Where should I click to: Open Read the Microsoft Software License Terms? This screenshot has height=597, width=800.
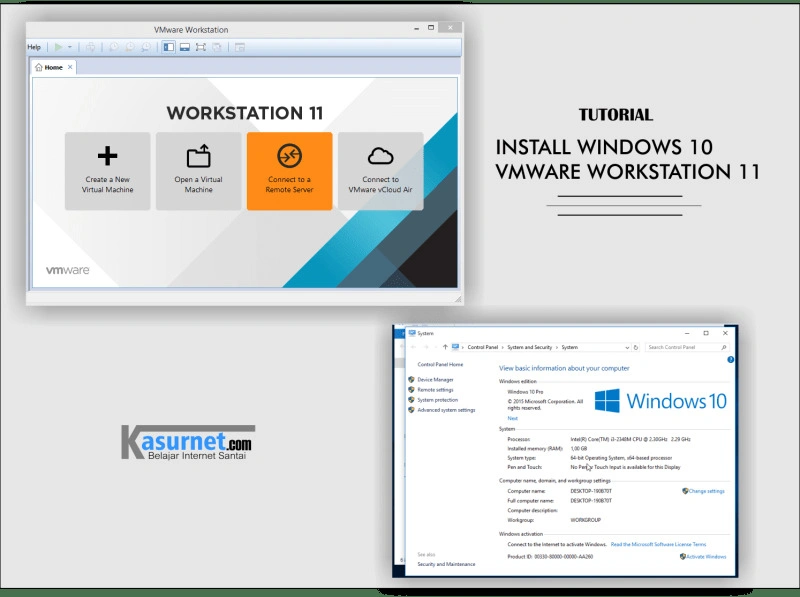tap(658, 544)
